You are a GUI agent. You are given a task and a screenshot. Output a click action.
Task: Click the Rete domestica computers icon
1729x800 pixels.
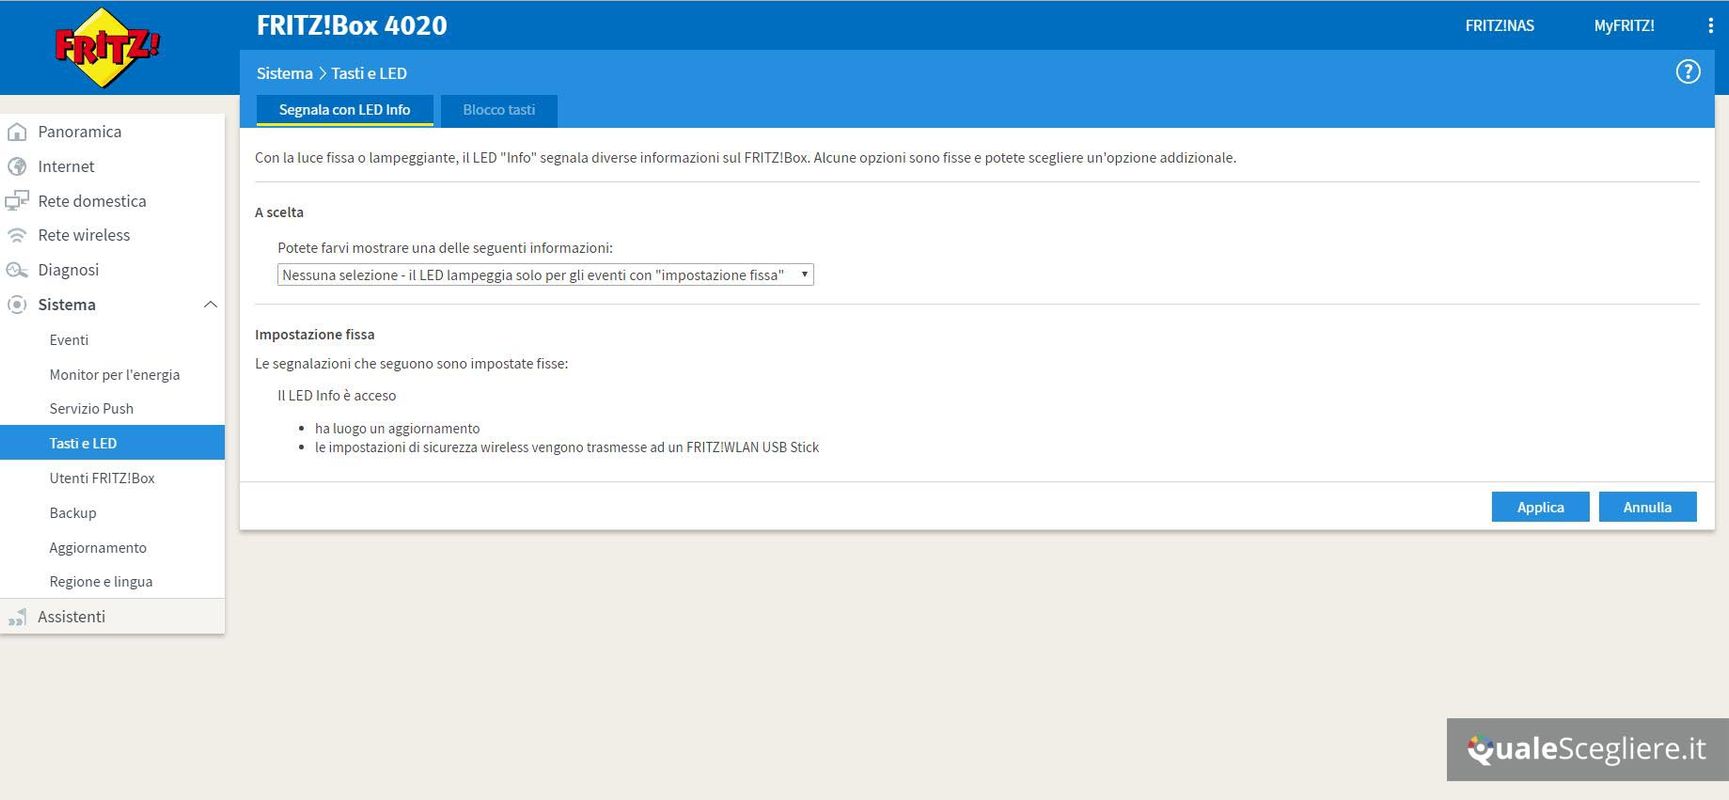[x=17, y=201]
